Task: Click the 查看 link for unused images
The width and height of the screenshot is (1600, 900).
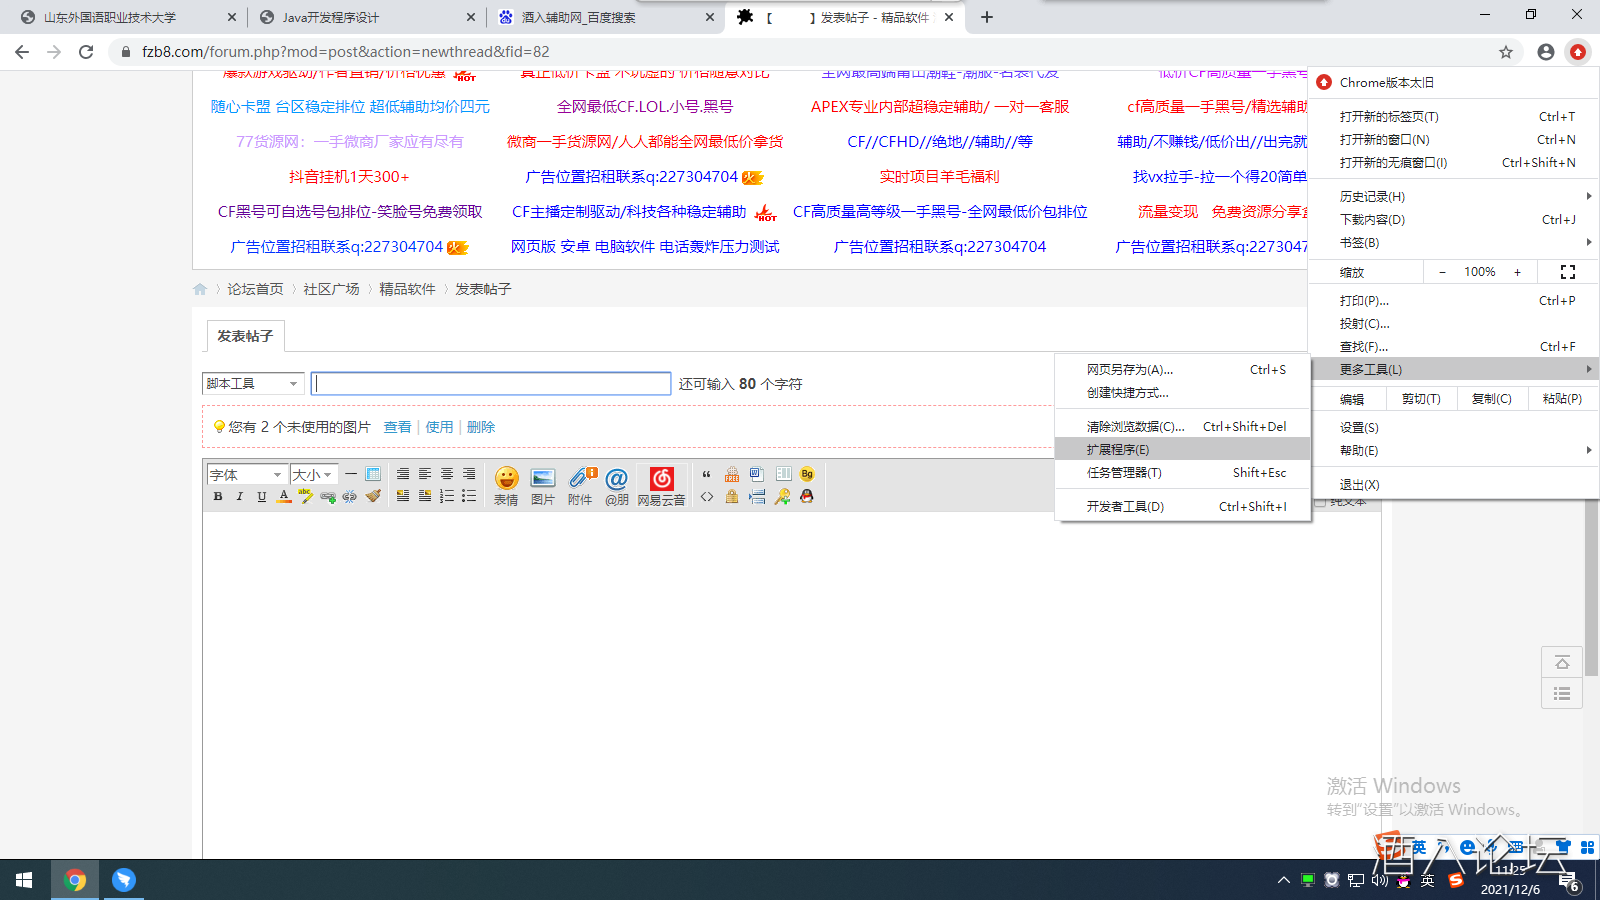Action: pos(397,427)
